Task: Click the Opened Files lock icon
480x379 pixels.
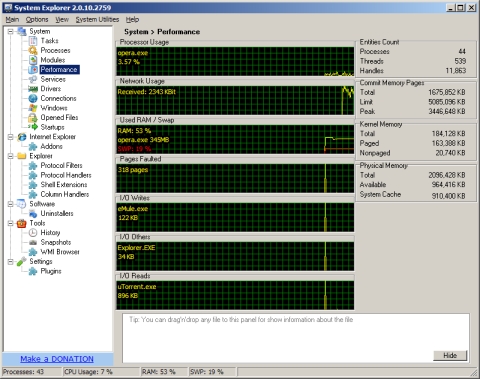Action: 33,118
